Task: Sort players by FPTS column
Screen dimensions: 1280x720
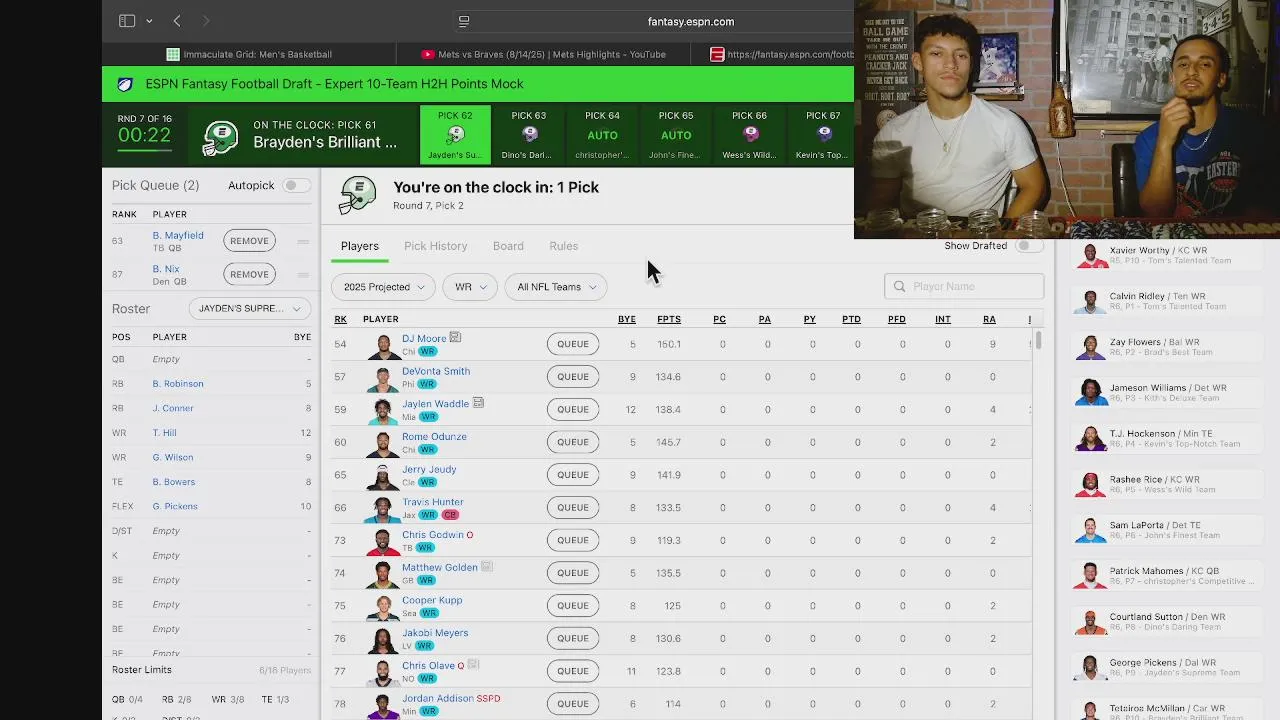Action: click(x=669, y=319)
